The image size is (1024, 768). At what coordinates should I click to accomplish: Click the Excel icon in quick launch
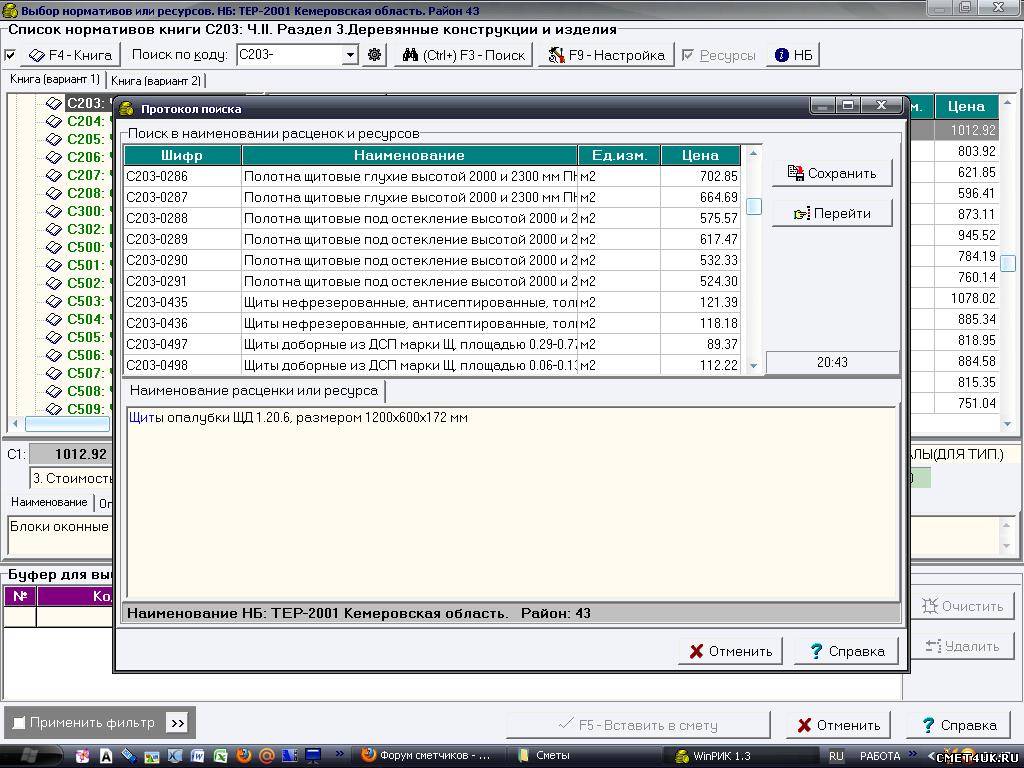pos(220,756)
